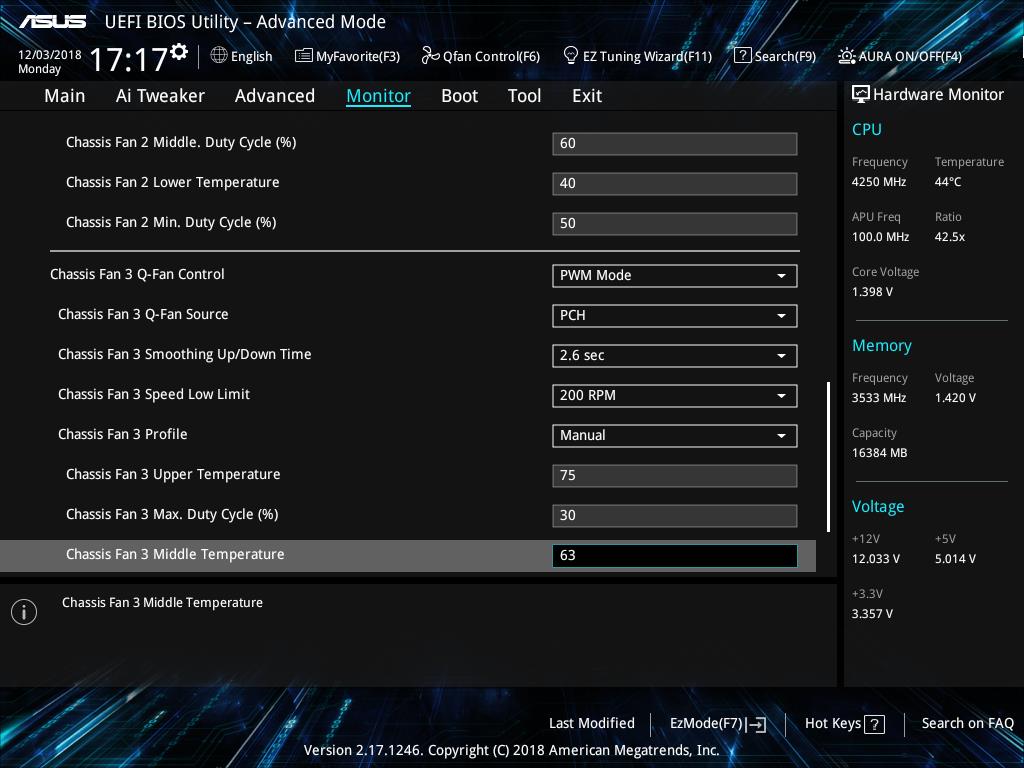Click Chassis Fan 2 Lower Temperature field
Image resolution: width=1024 pixels, height=768 pixels.
(674, 184)
